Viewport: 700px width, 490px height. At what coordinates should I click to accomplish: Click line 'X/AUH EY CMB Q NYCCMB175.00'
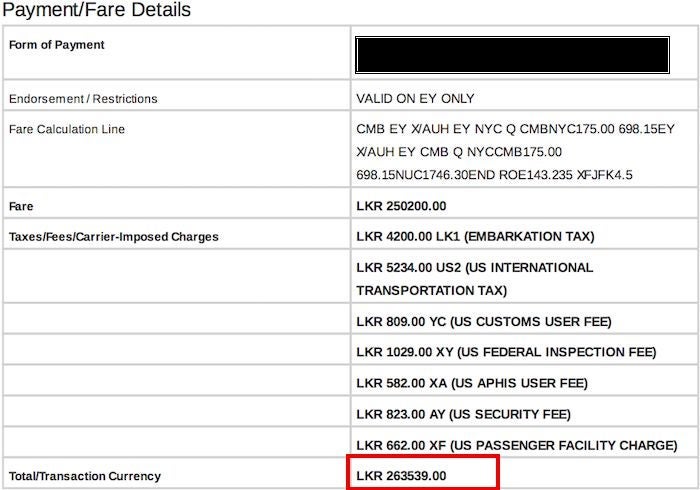[x=459, y=152]
